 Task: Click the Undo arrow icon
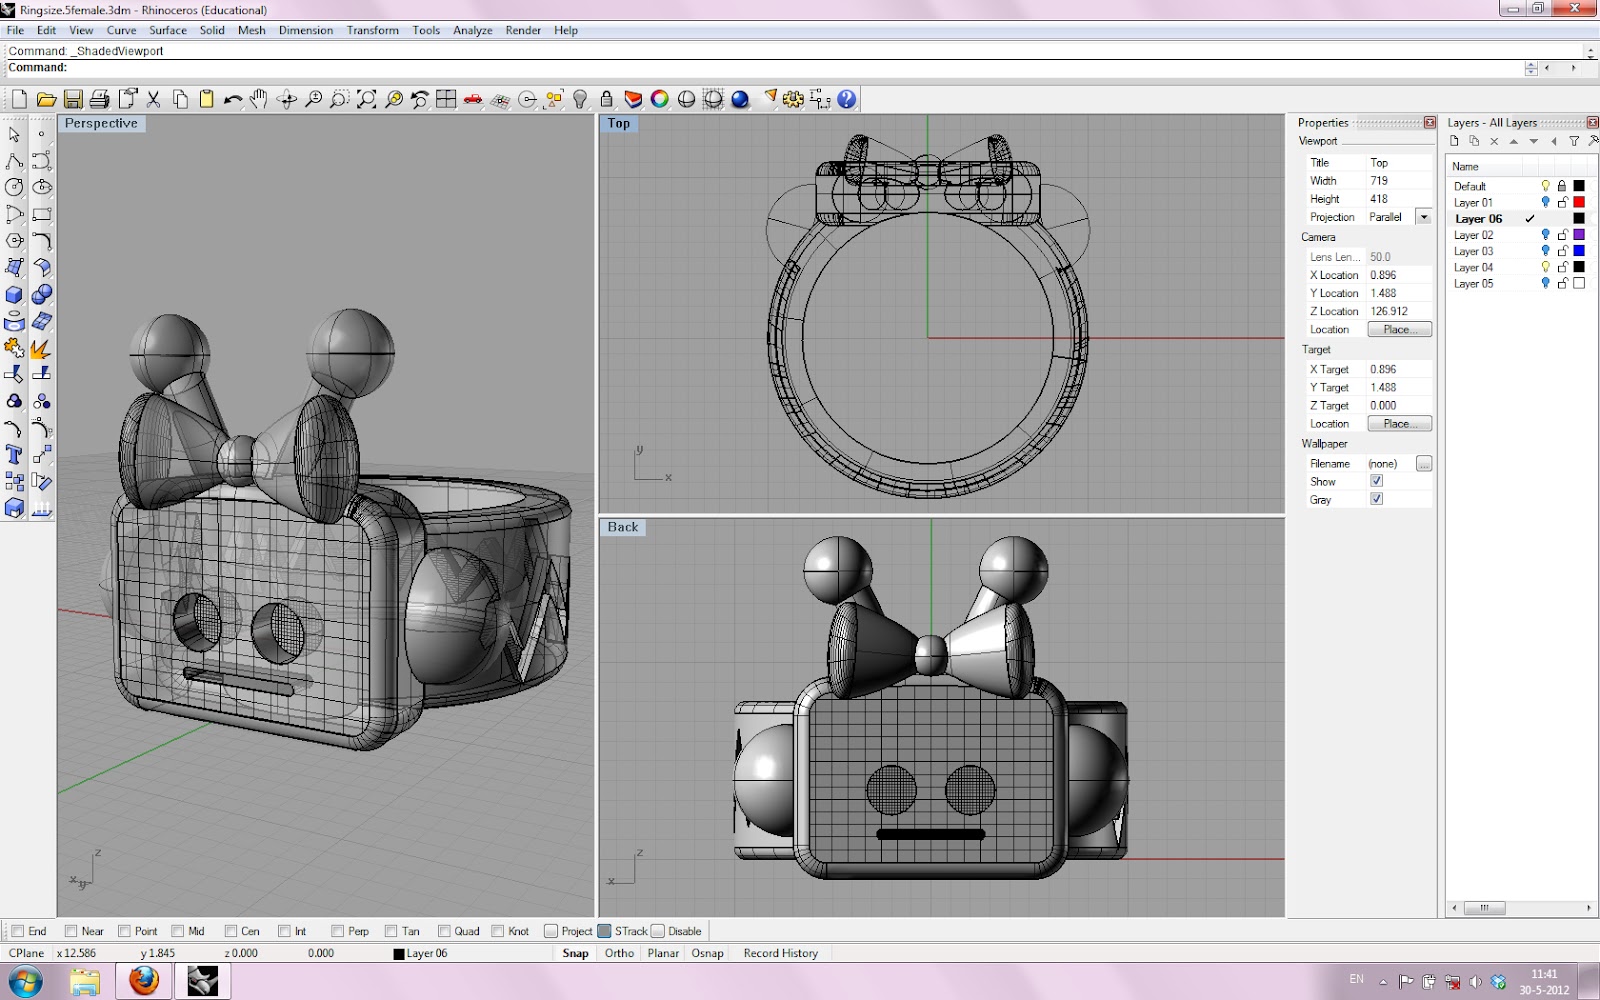pos(232,99)
